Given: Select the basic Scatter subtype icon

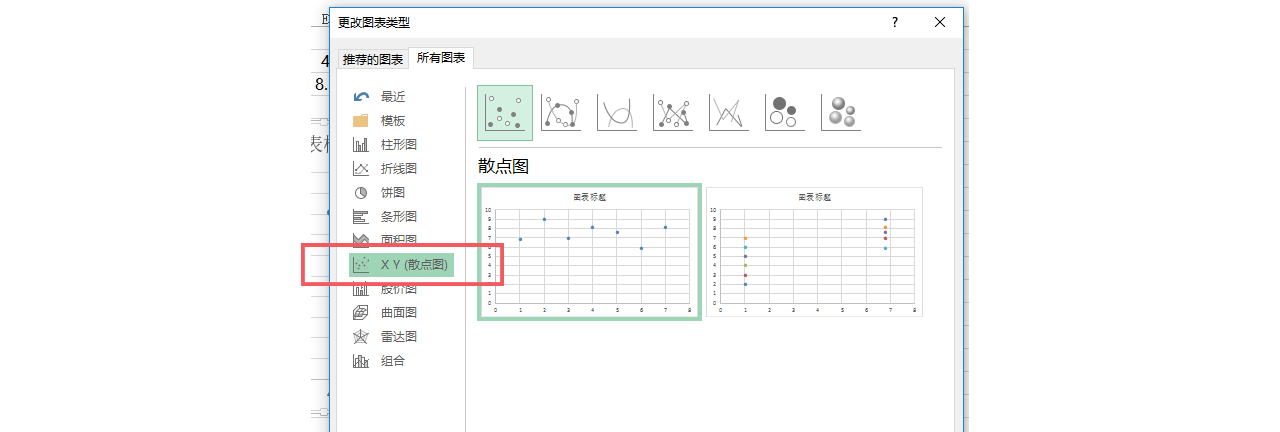Looking at the screenshot, I should click(505, 113).
